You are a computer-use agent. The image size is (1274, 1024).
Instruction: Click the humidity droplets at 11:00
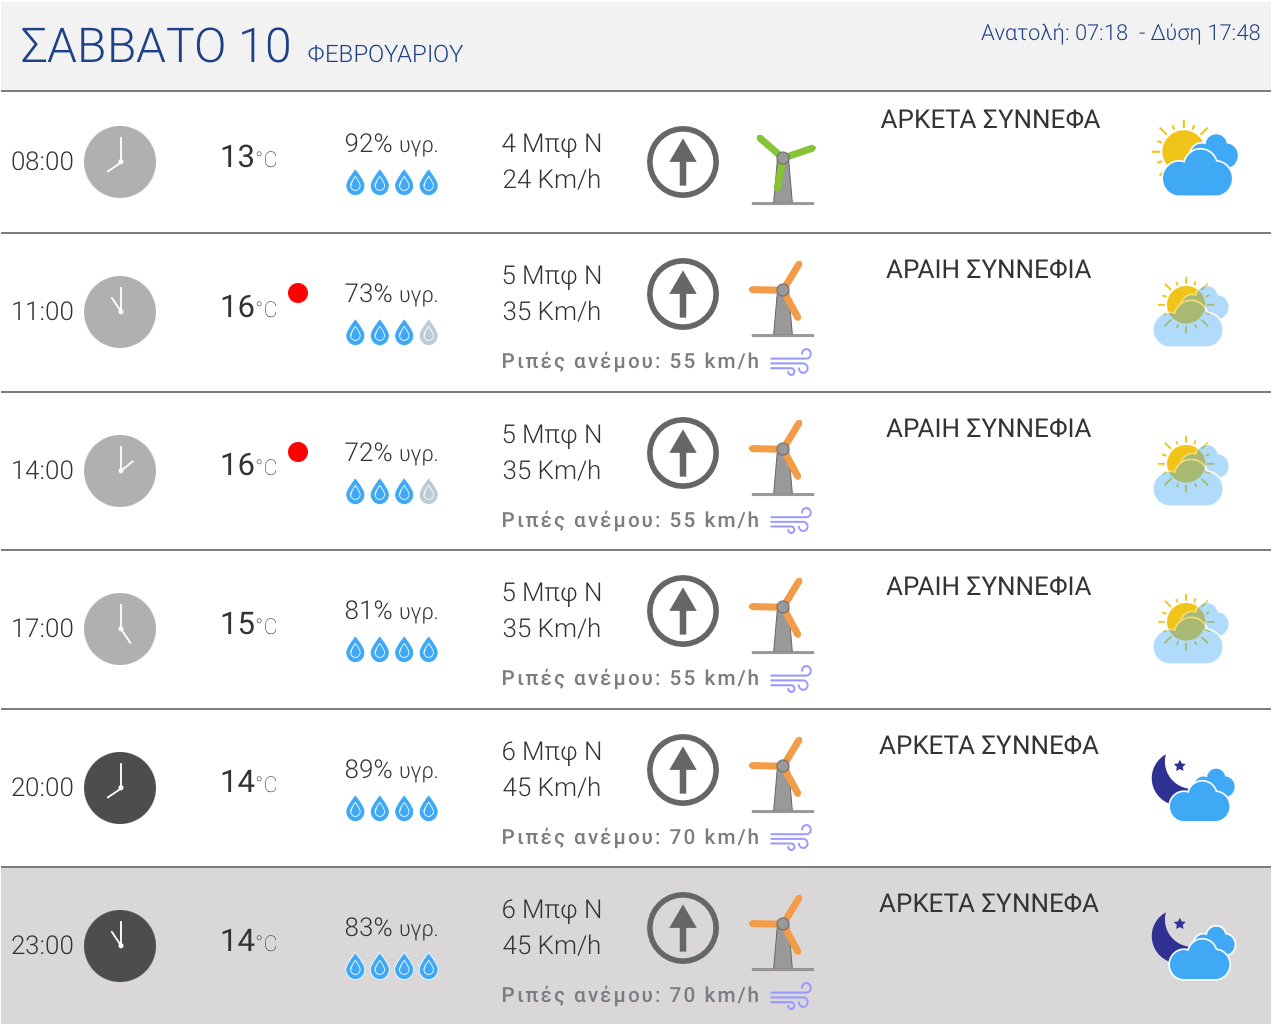(392, 333)
